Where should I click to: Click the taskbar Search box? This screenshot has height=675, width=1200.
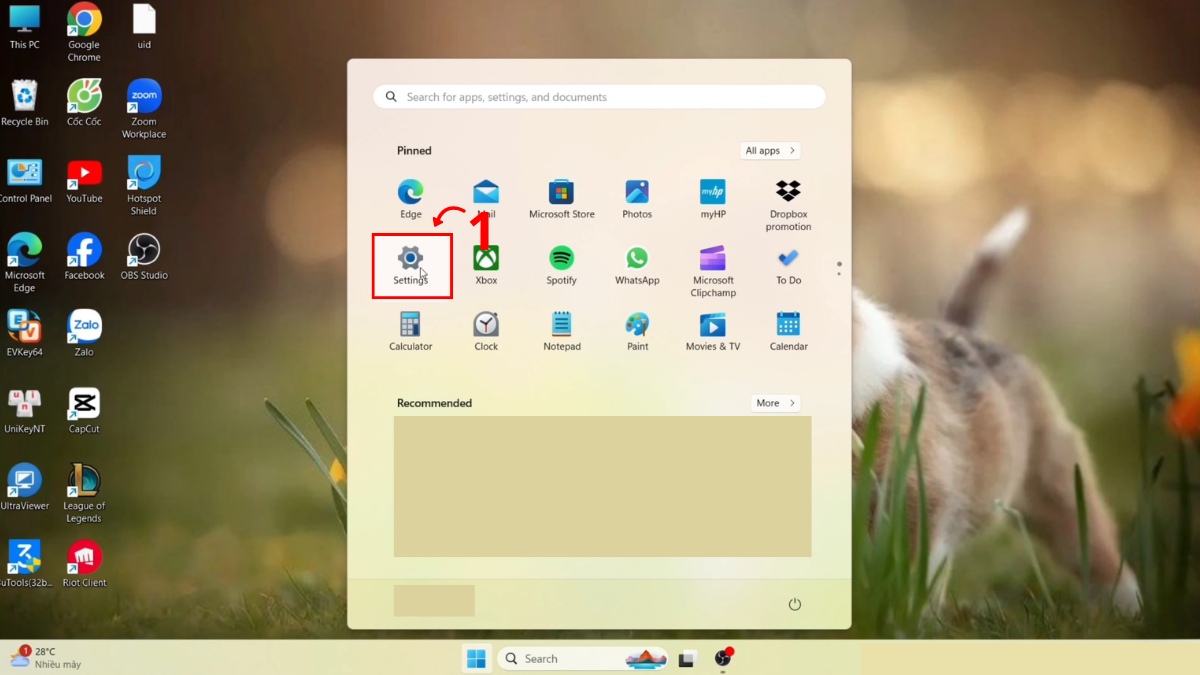click(x=583, y=658)
